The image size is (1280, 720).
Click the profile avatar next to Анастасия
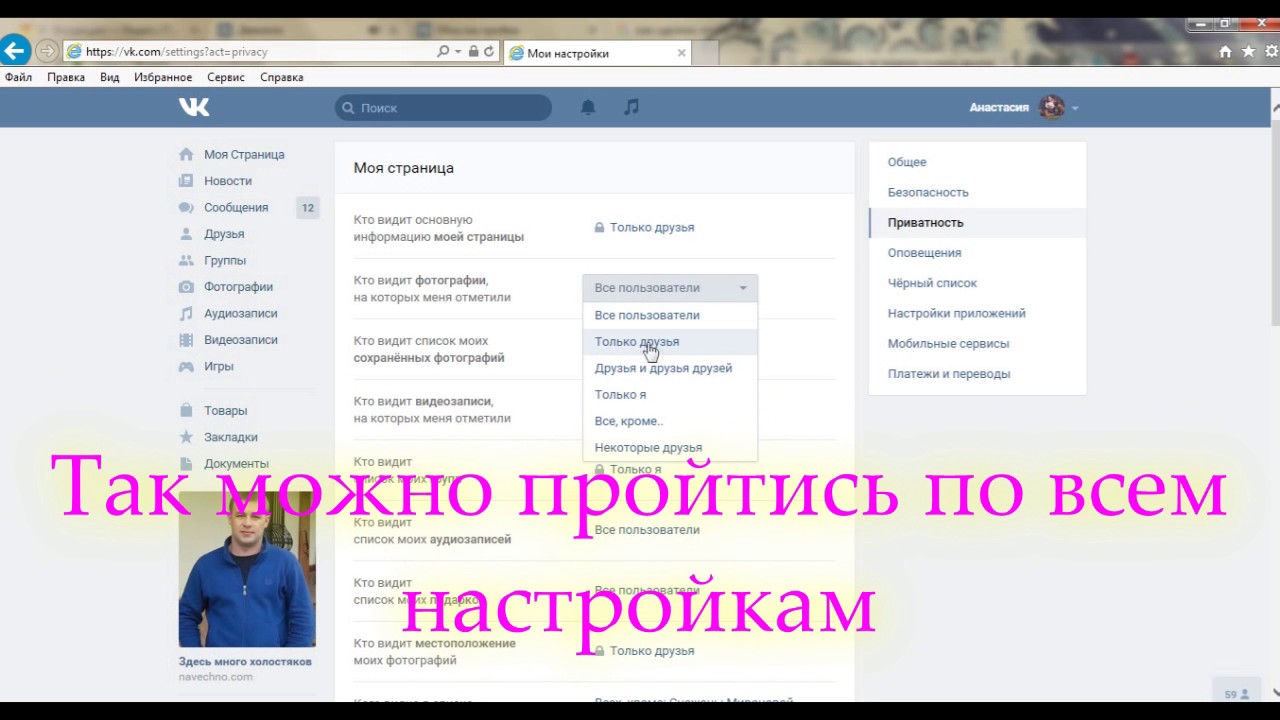1051,107
